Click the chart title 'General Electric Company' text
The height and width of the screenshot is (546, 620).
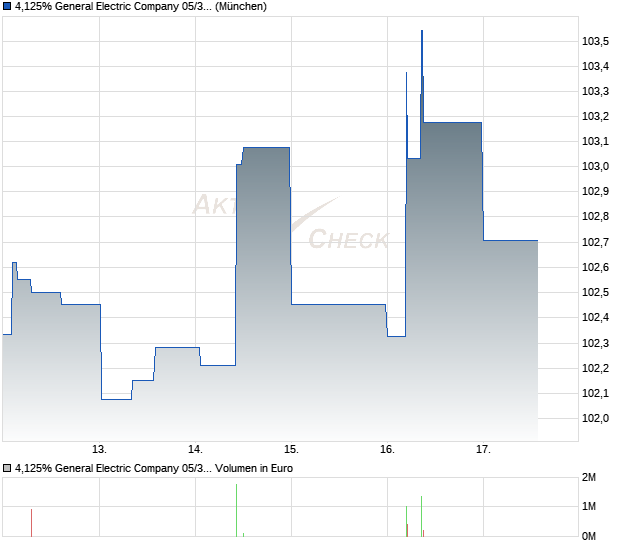pos(117,7)
